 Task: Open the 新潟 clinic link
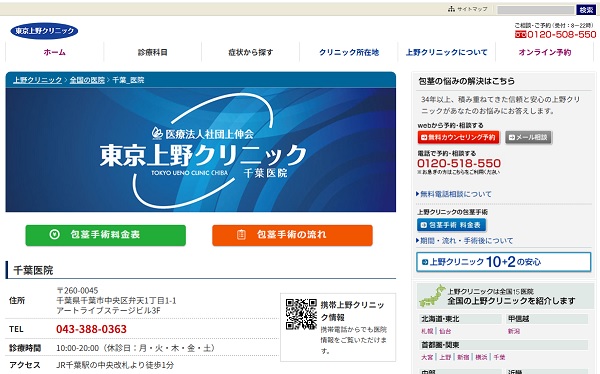pyautogui.click(x=514, y=331)
